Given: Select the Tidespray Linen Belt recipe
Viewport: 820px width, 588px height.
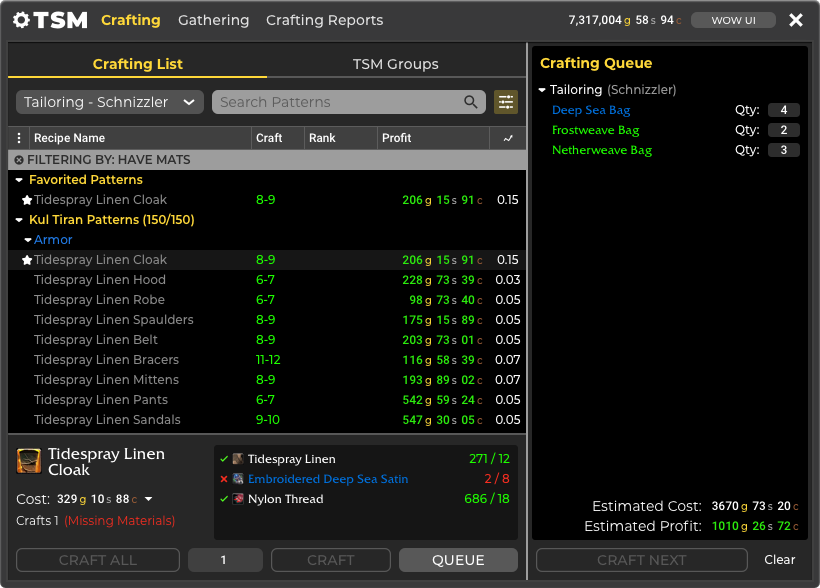Looking at the screenshot, I should (x=267, y=340).
